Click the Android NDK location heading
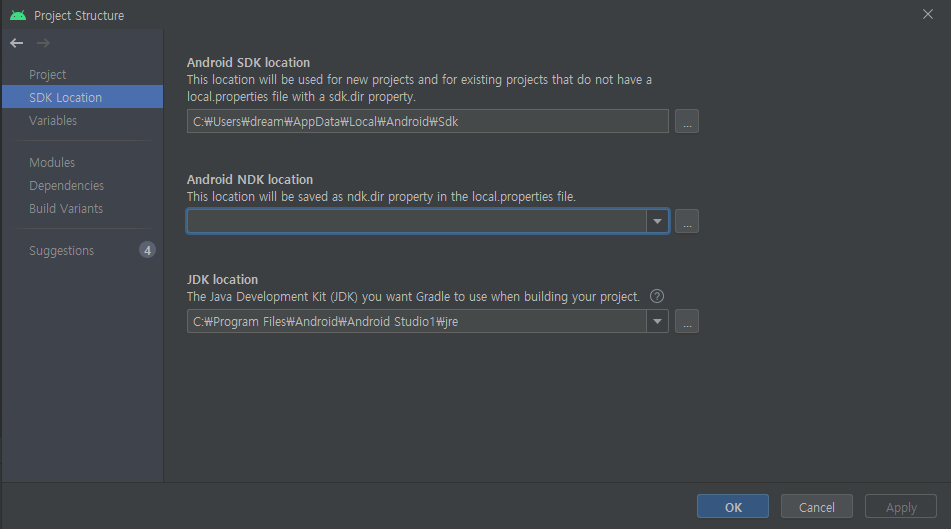The width and height of the screenshot is (951, 529). 250,180
